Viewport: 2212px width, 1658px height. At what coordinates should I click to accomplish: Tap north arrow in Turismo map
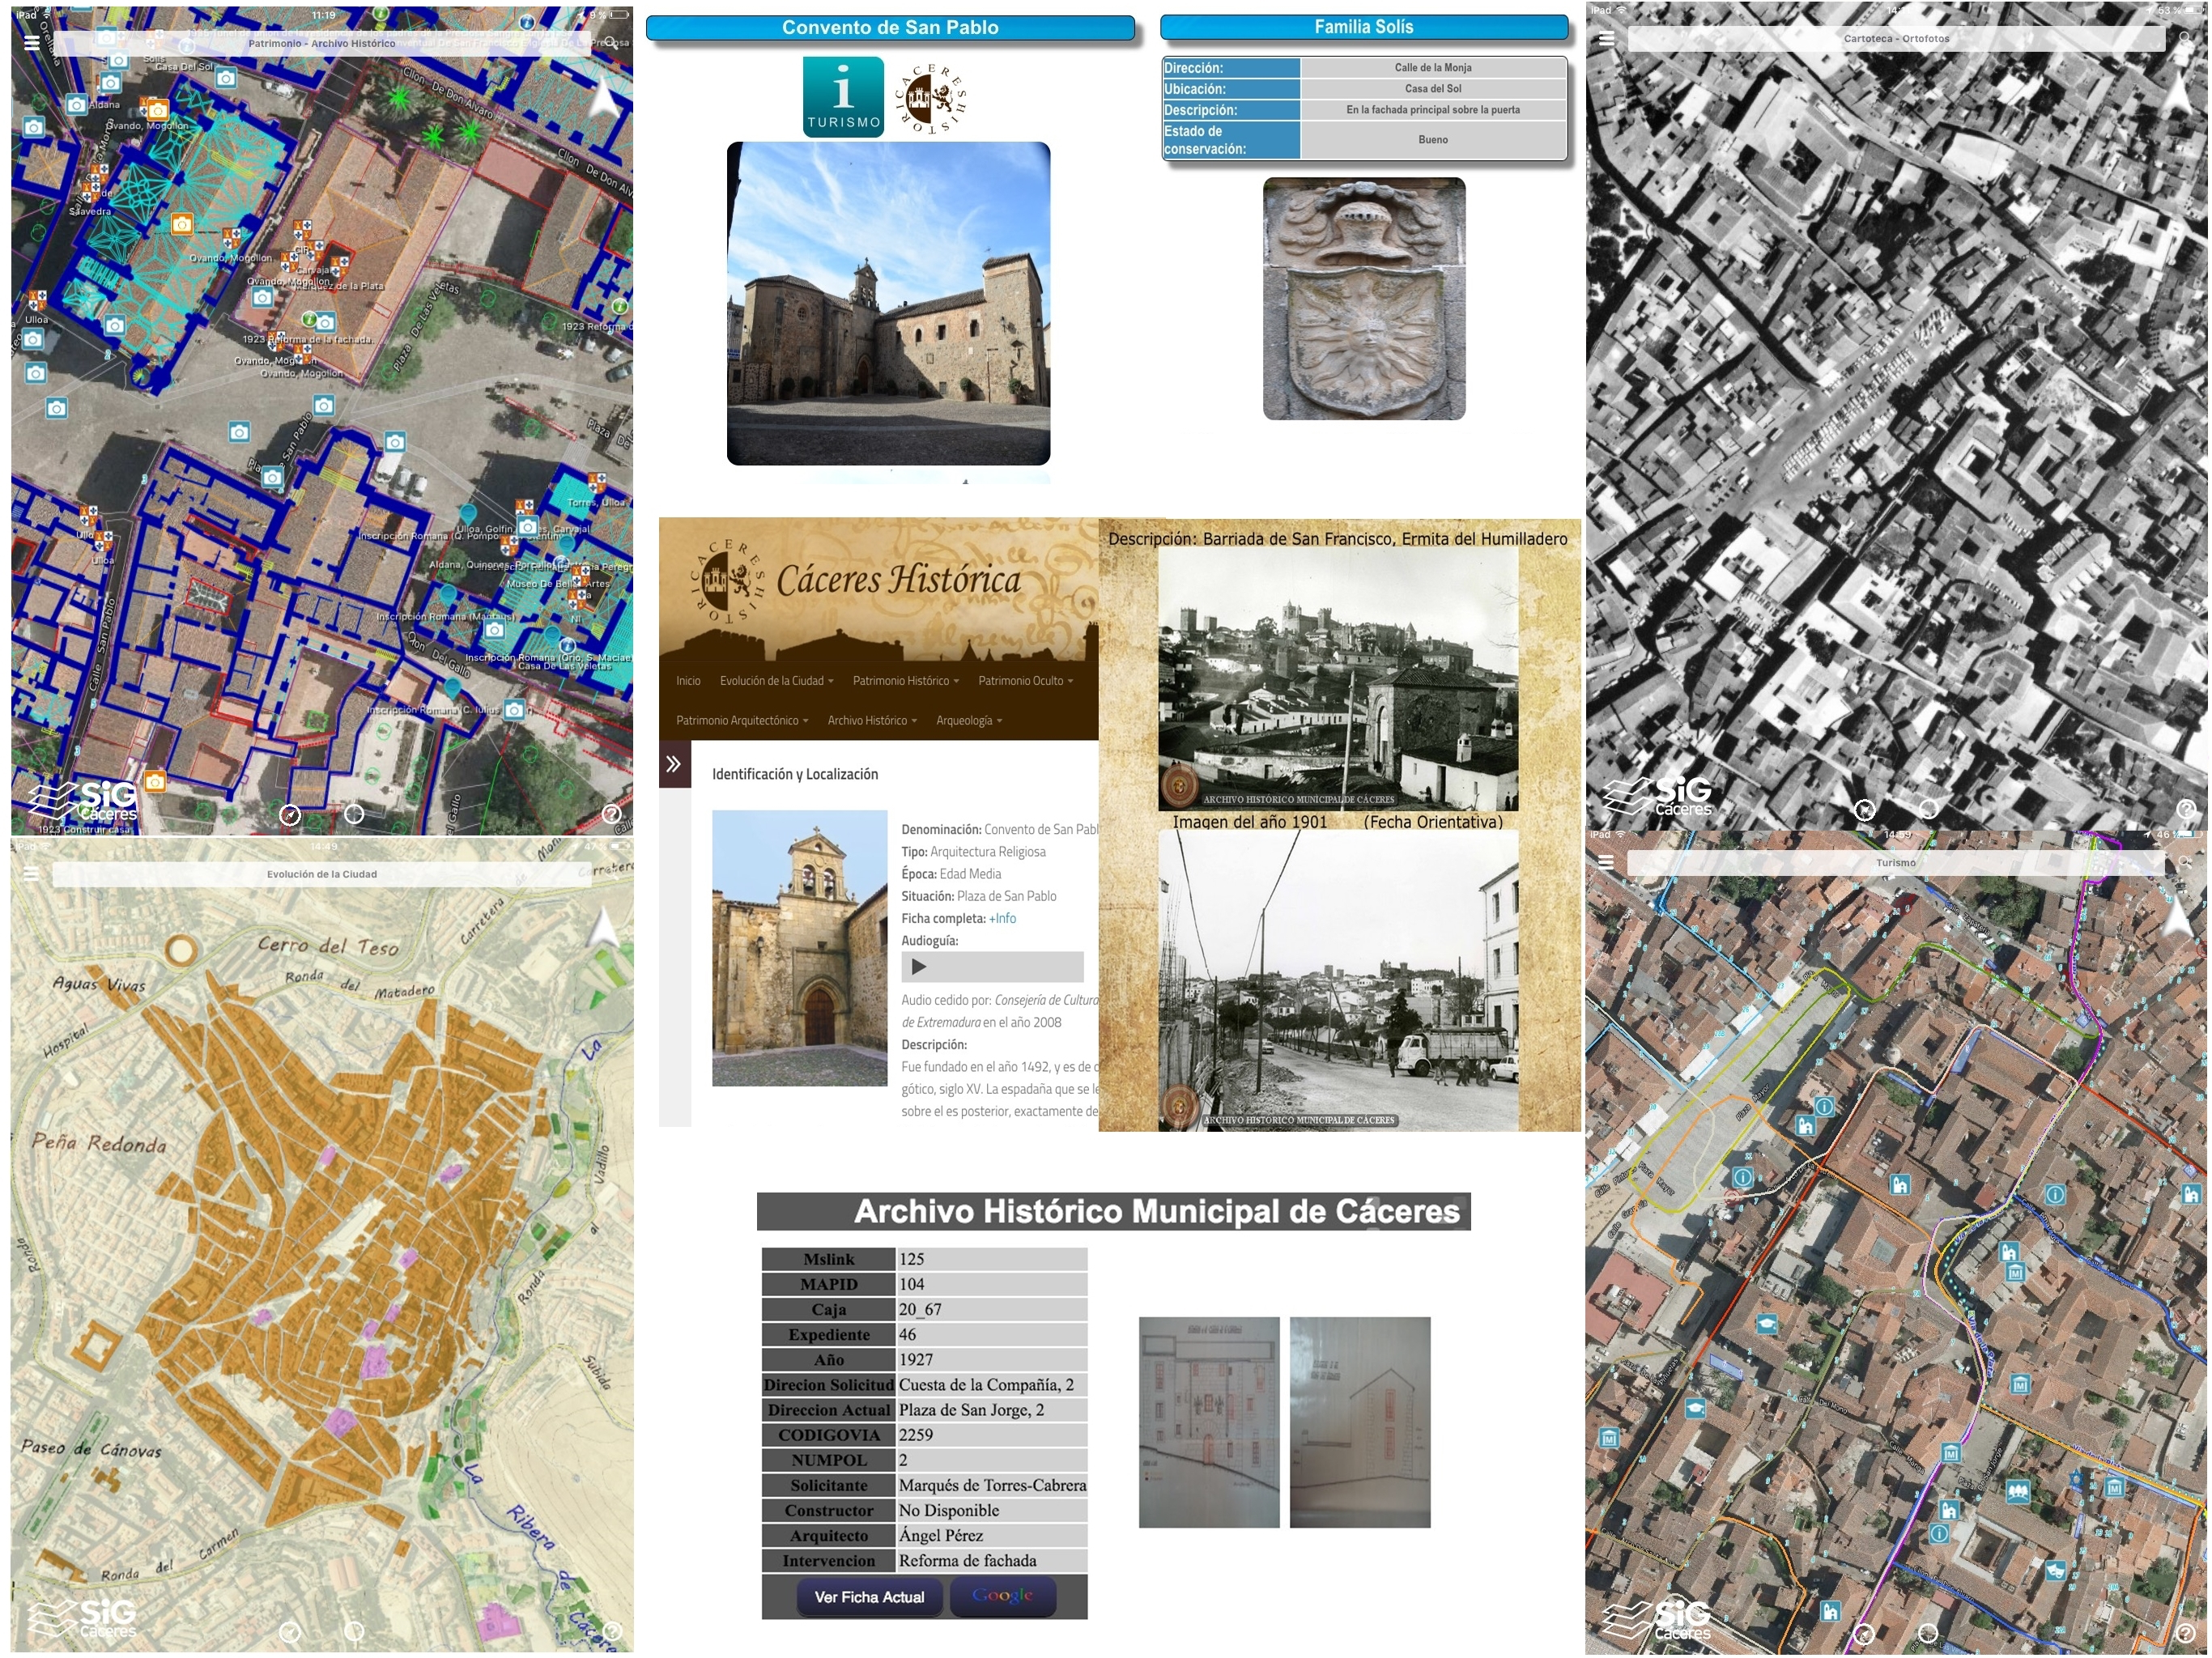click(x=2178, y=919)
